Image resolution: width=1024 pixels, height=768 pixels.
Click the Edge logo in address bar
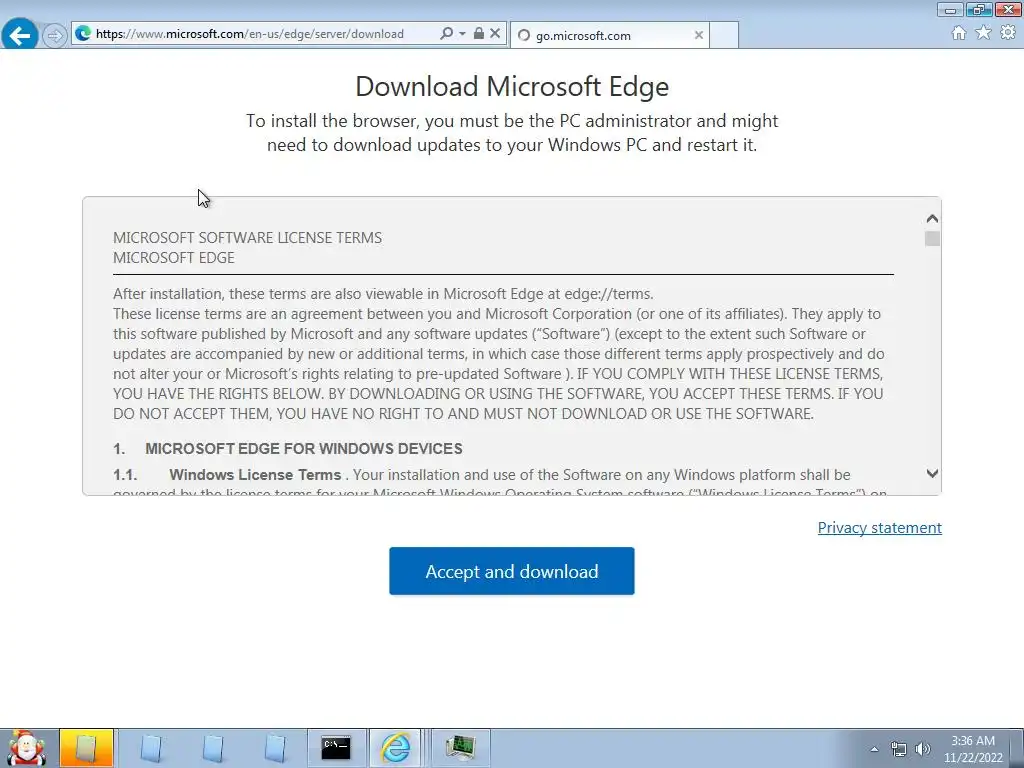coord(83,33)
